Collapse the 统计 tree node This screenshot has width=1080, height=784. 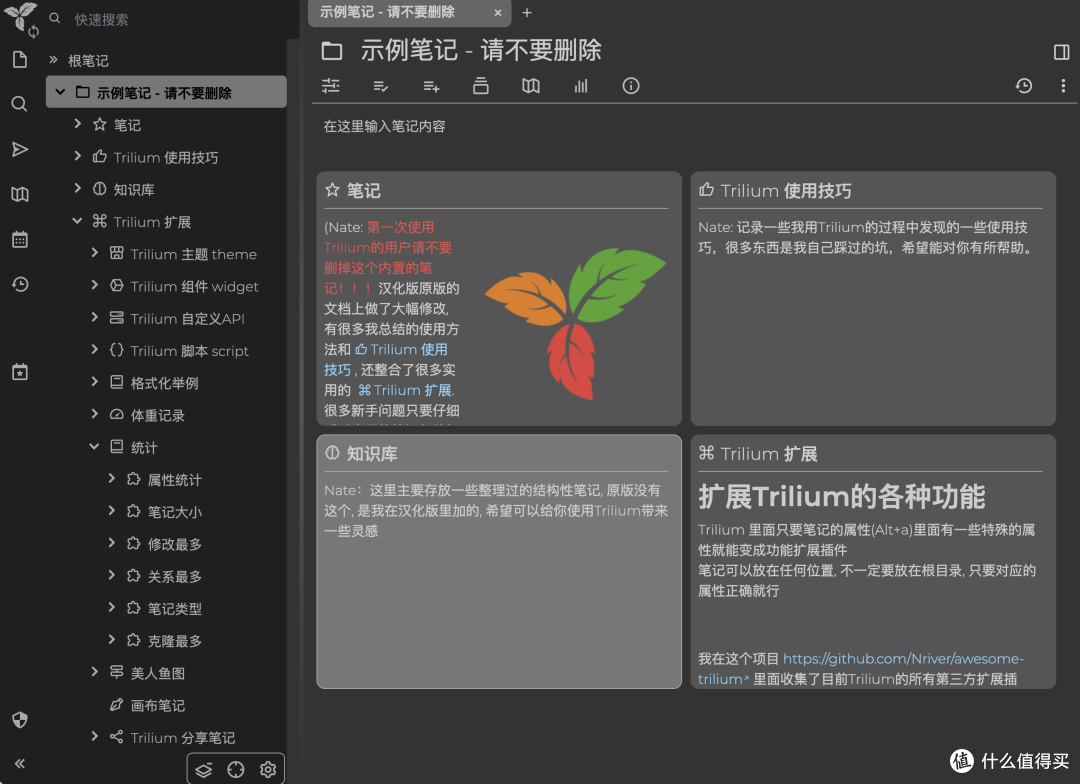tap(94, 446)
